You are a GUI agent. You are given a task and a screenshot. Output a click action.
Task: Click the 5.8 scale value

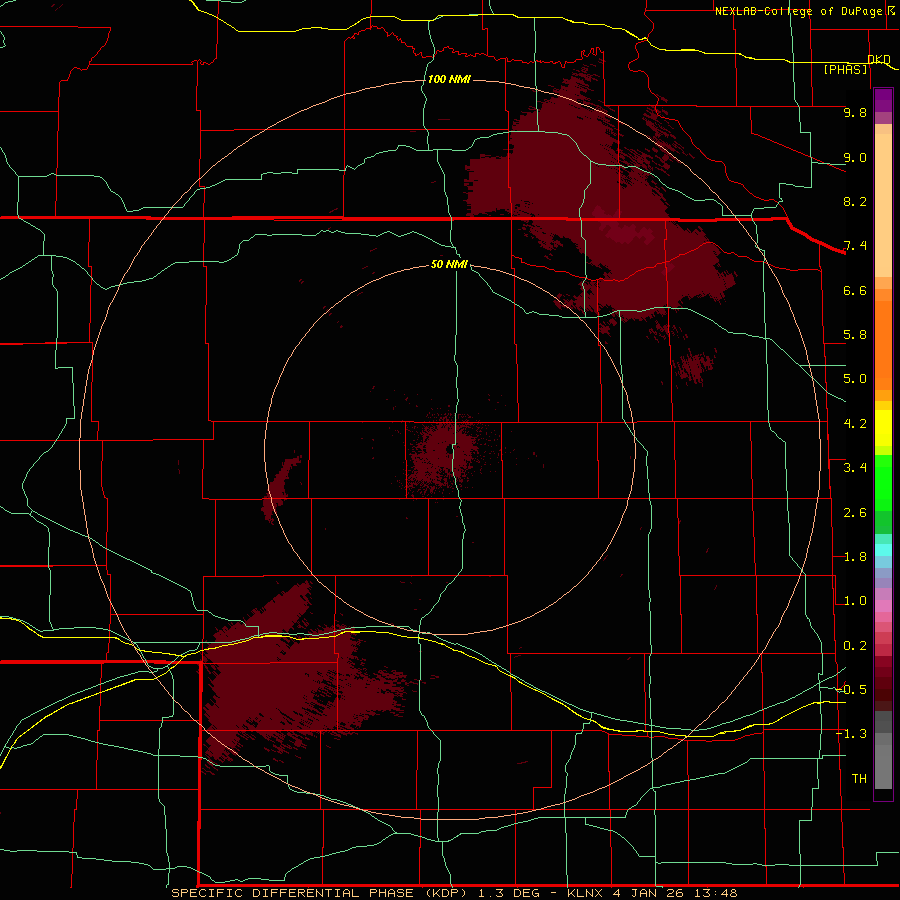click(855, 335)
